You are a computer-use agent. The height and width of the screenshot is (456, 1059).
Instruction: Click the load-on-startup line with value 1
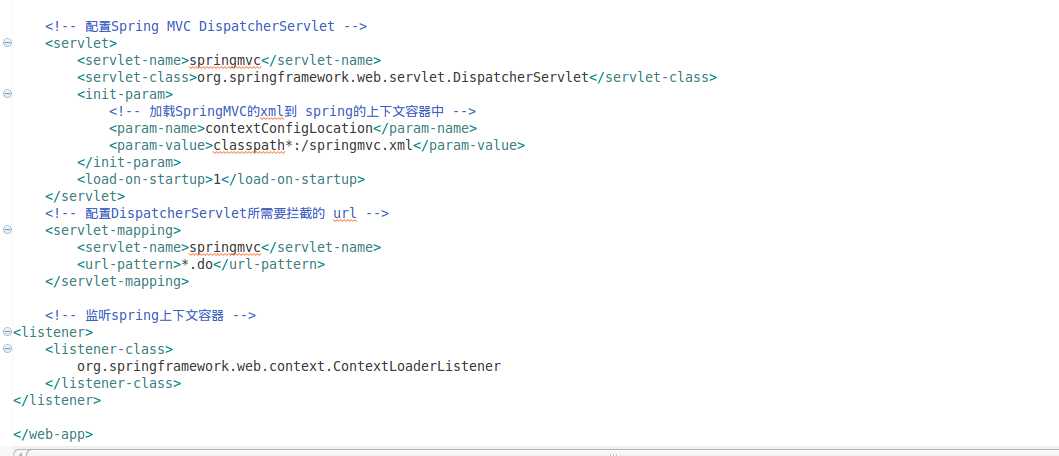click(x=221, y=179)
